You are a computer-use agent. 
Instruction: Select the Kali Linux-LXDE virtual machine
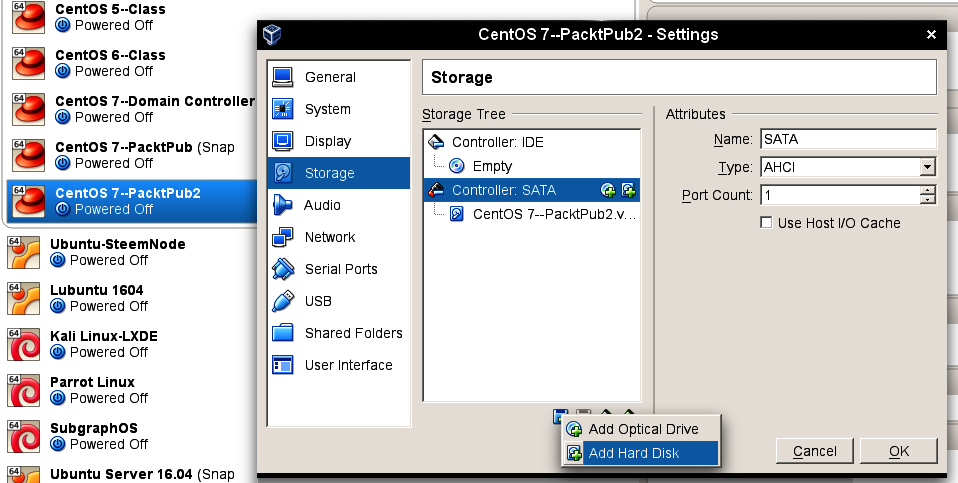[104, 336]
